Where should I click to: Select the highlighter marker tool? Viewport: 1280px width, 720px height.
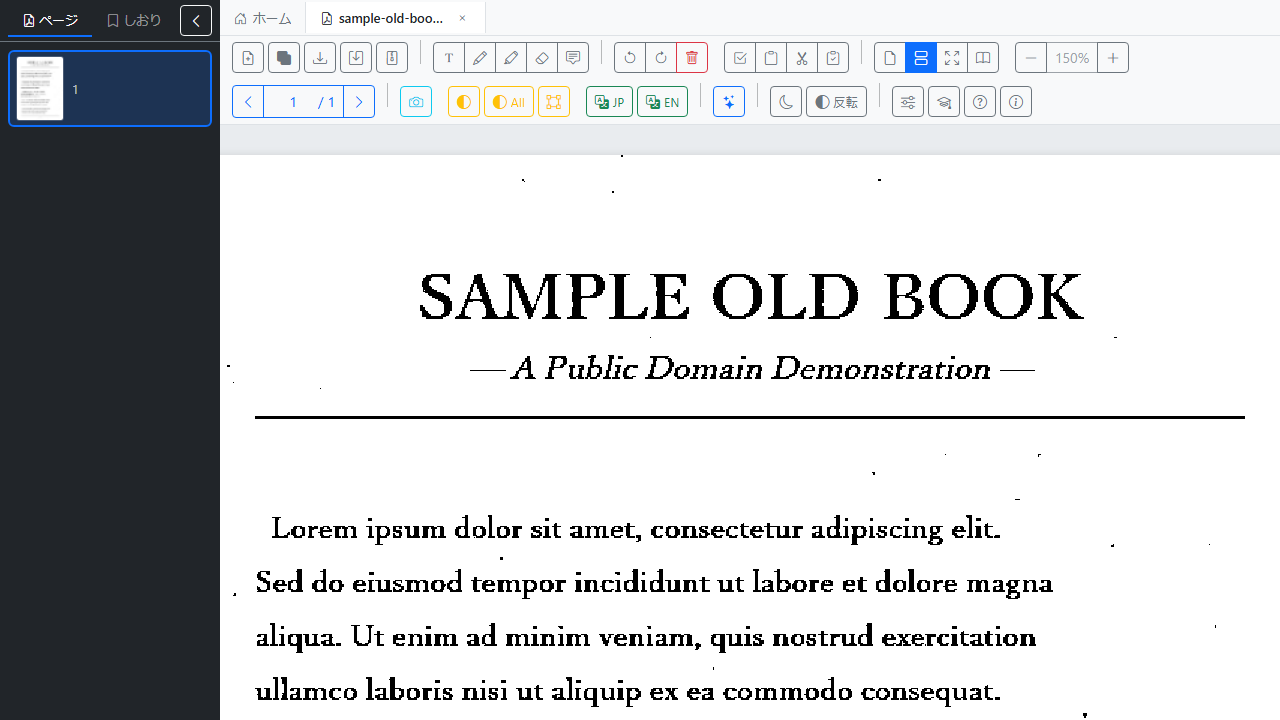pyautogui.click(x=511, y=58)
